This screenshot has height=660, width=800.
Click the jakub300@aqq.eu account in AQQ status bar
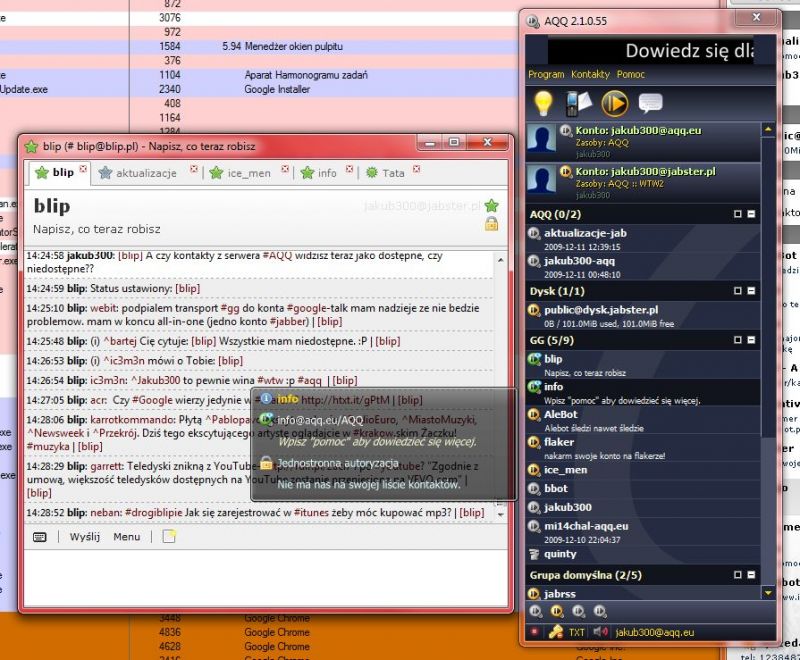tap(655, 632)
